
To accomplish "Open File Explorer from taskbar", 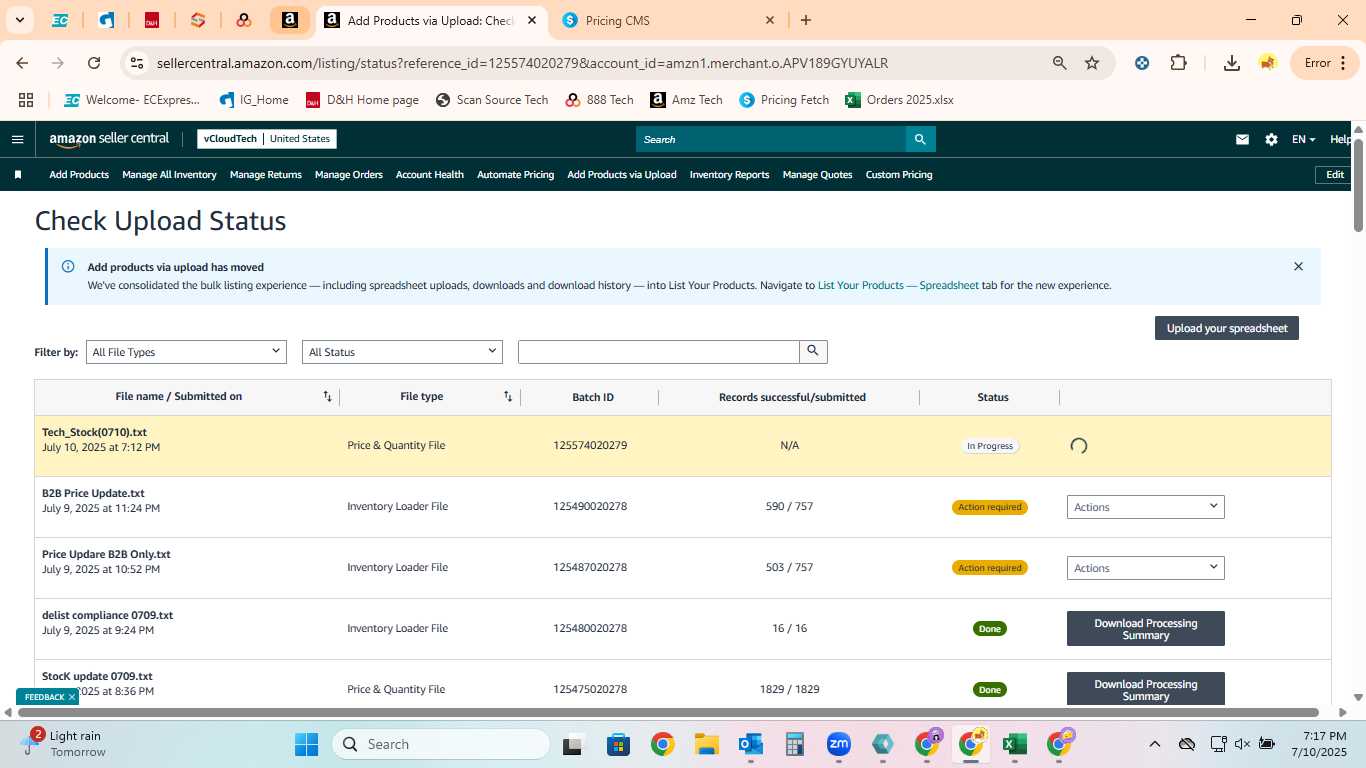I will 707,744.
